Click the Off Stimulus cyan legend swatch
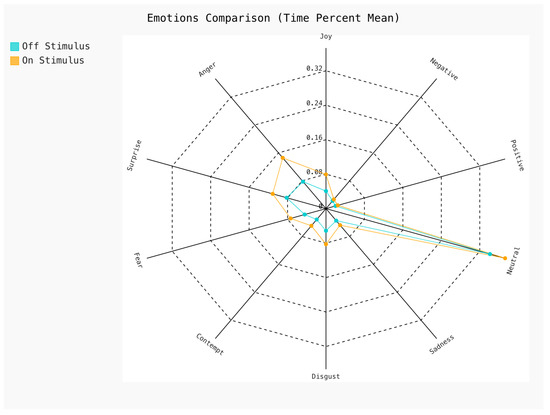This screenshot has width=550, height=415. (15, 46)
